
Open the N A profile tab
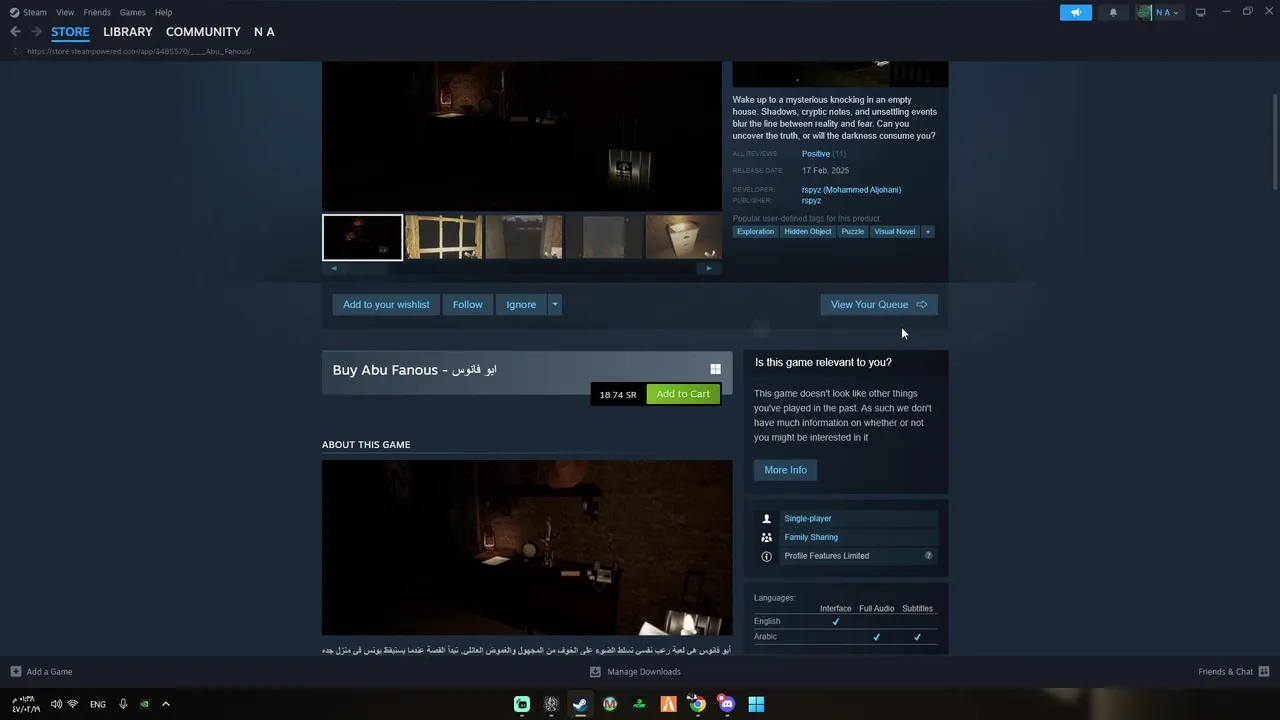click(x=264, y=32)
